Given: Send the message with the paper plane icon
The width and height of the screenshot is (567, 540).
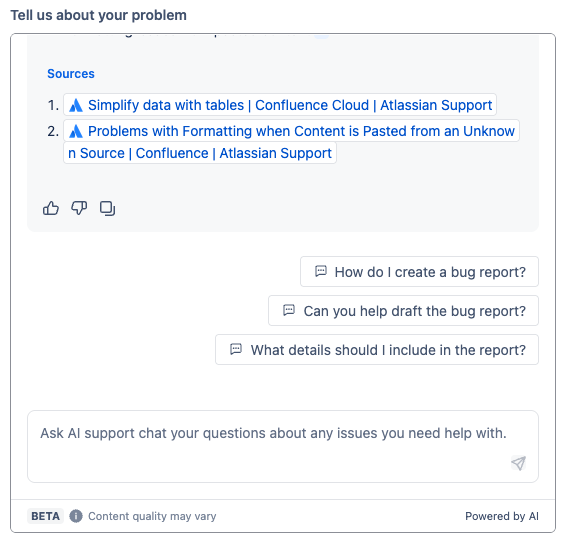Looking at the screenshot, I should click(518, 463).
